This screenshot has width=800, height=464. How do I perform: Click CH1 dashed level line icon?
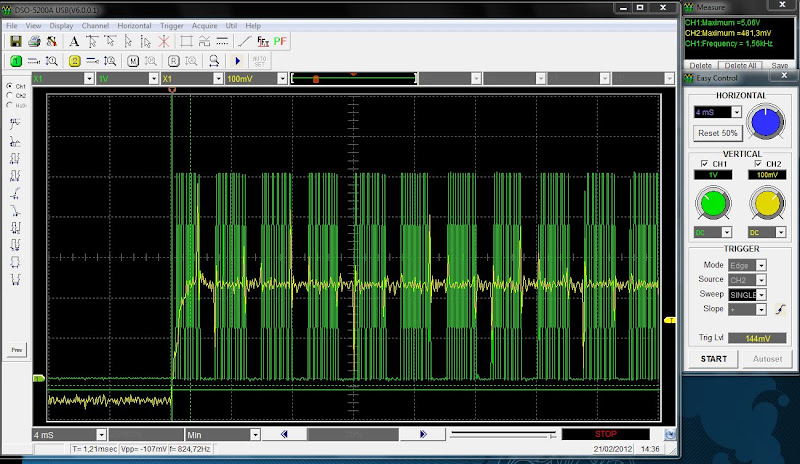tap(34, 61)
